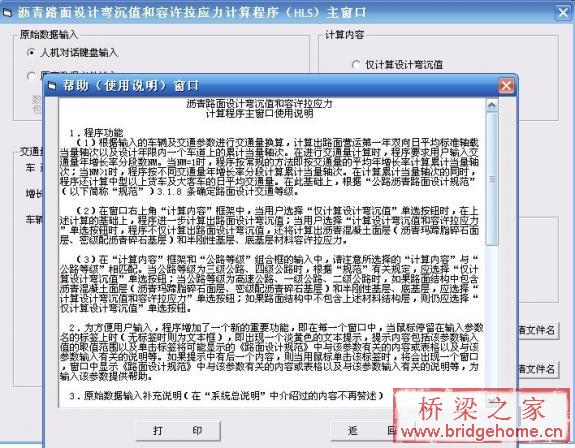Click the 帮助（使用说明）窗口 title bar
The width and height of the screenshot is (575, 448).
point(279,86)
